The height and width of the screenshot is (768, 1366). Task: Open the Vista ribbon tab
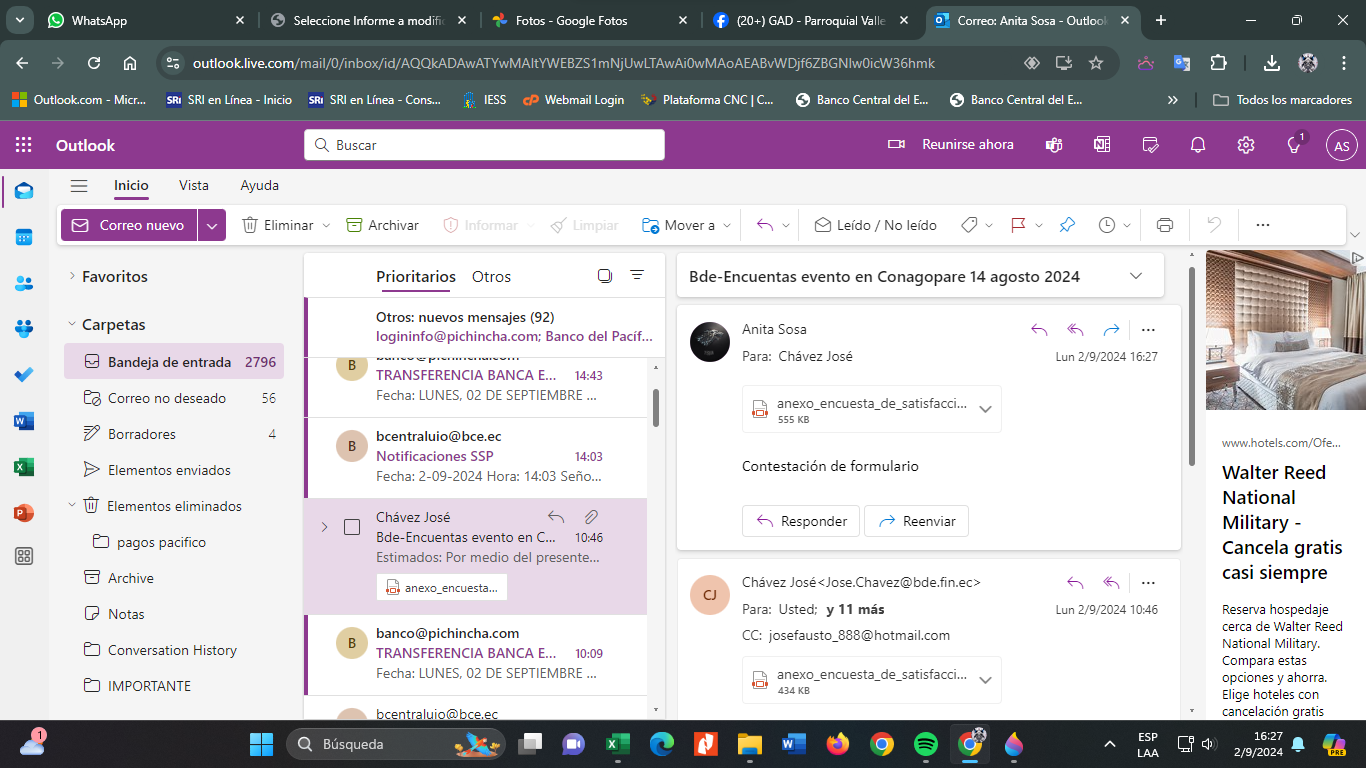[194, 185]
